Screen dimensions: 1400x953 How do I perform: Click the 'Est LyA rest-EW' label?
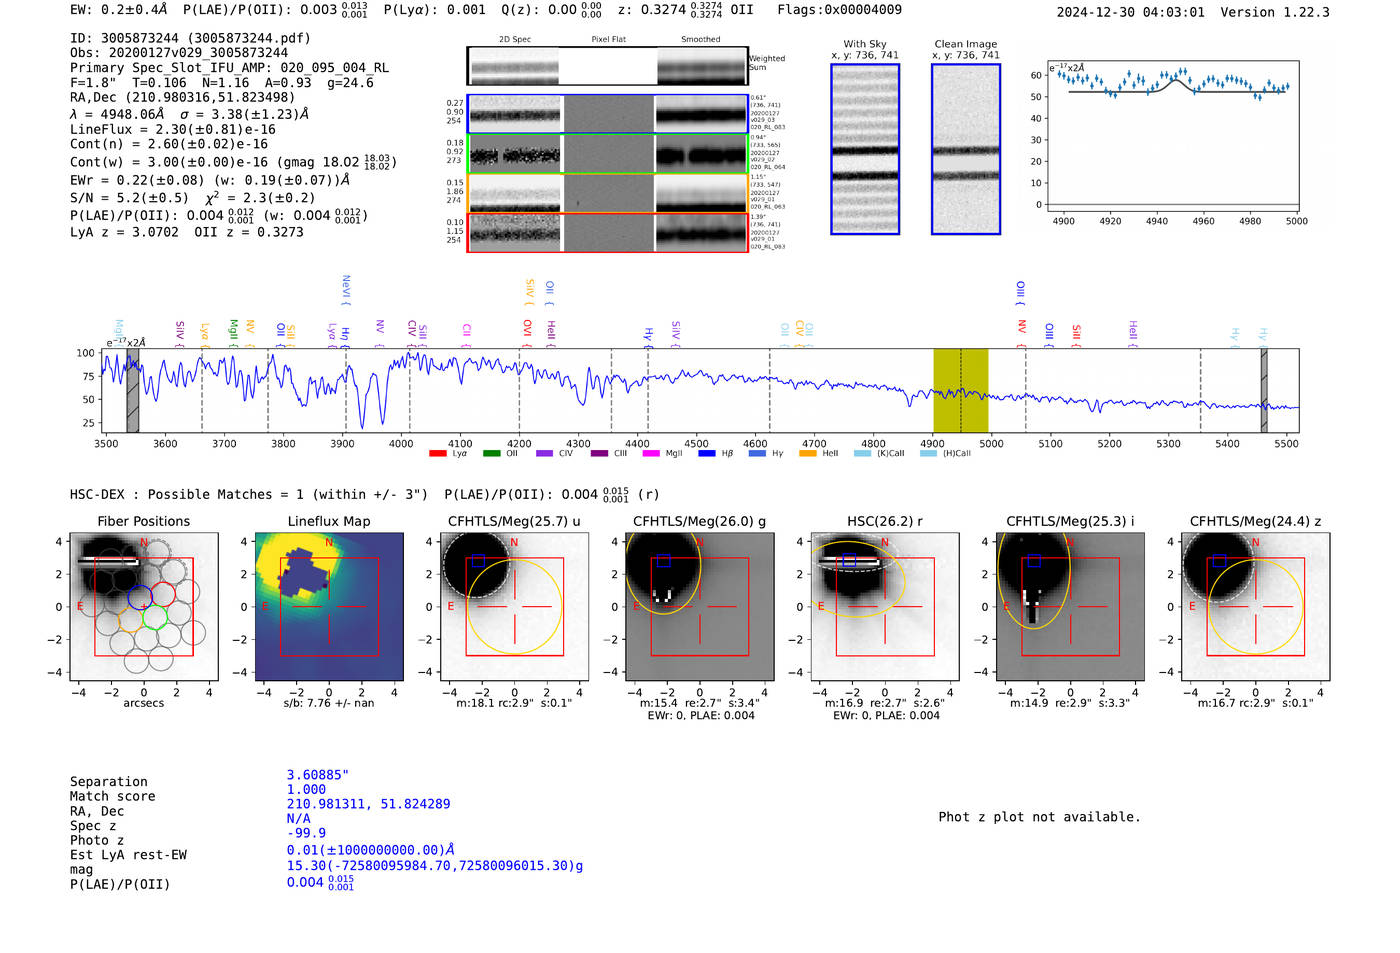pyautogui.click(x=128, y=855)
